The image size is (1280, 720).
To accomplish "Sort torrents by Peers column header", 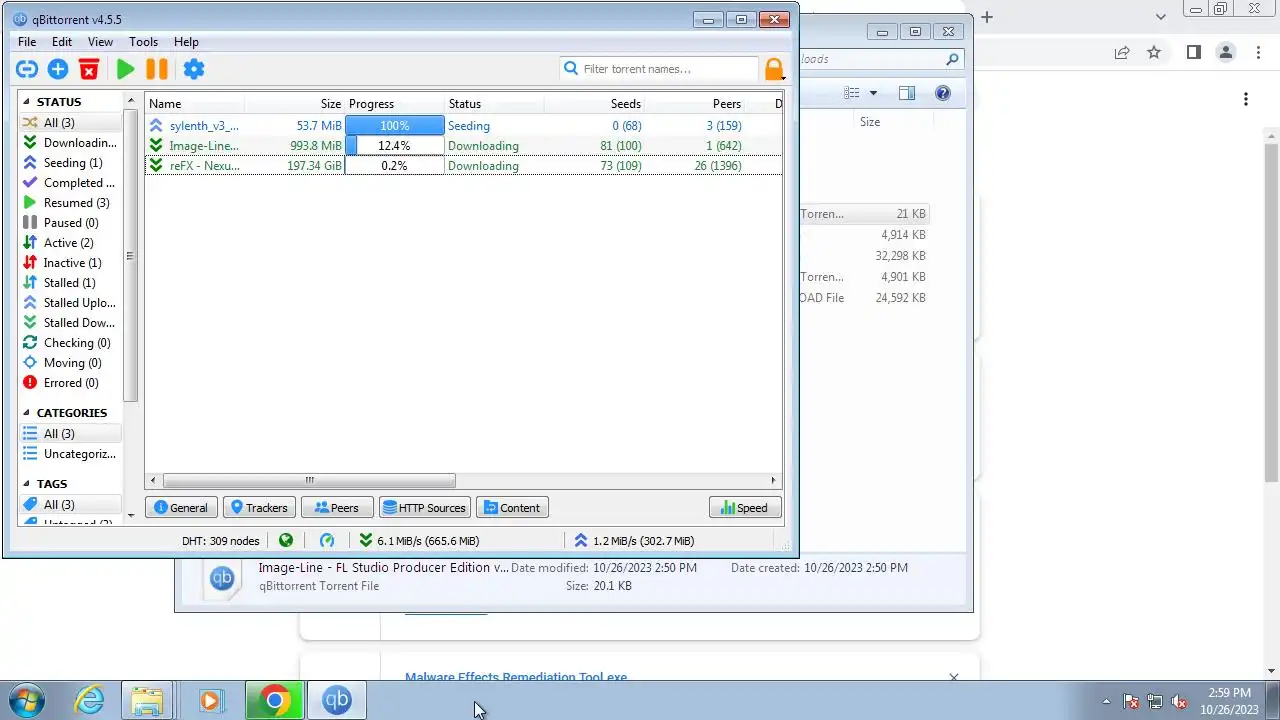I will click(695, 104).
